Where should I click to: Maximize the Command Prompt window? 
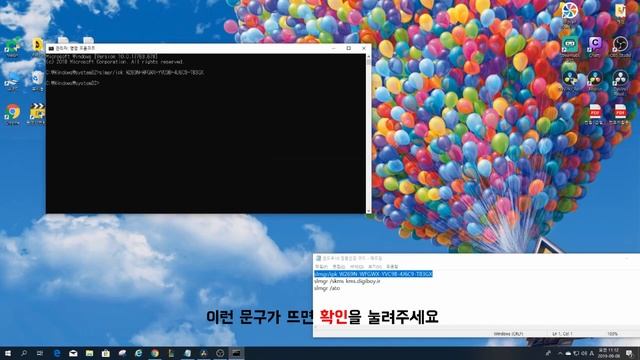pyautogui.click(x=349, y=48)
